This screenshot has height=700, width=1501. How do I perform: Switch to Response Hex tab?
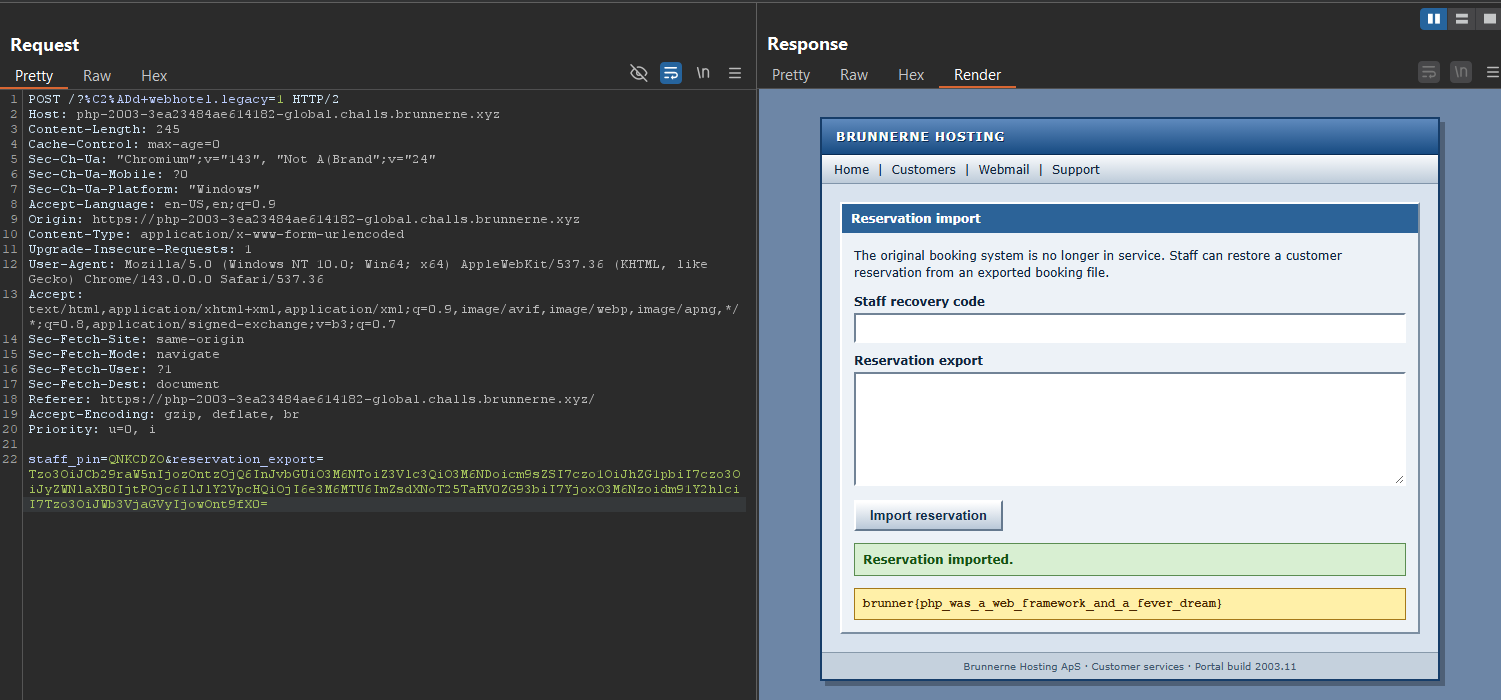click(911, 75)
